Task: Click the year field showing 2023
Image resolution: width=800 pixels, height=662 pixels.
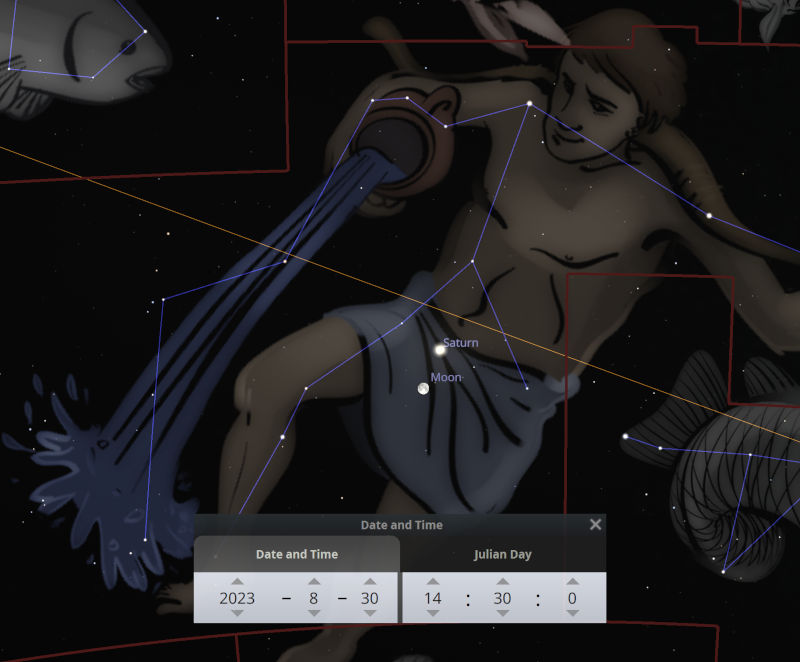Action: point(237,598)
